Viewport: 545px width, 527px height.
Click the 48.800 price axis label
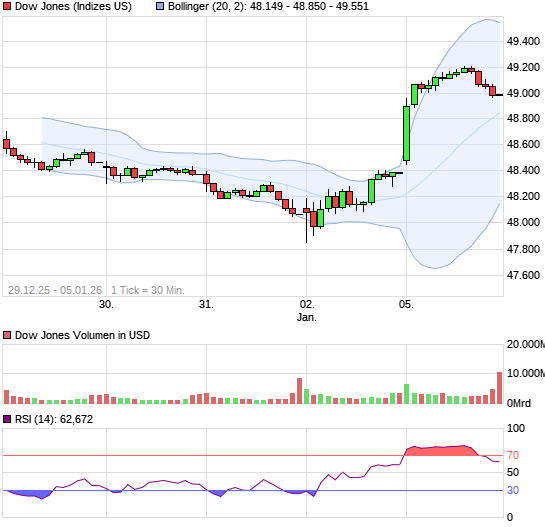click(x=523, y=118)
